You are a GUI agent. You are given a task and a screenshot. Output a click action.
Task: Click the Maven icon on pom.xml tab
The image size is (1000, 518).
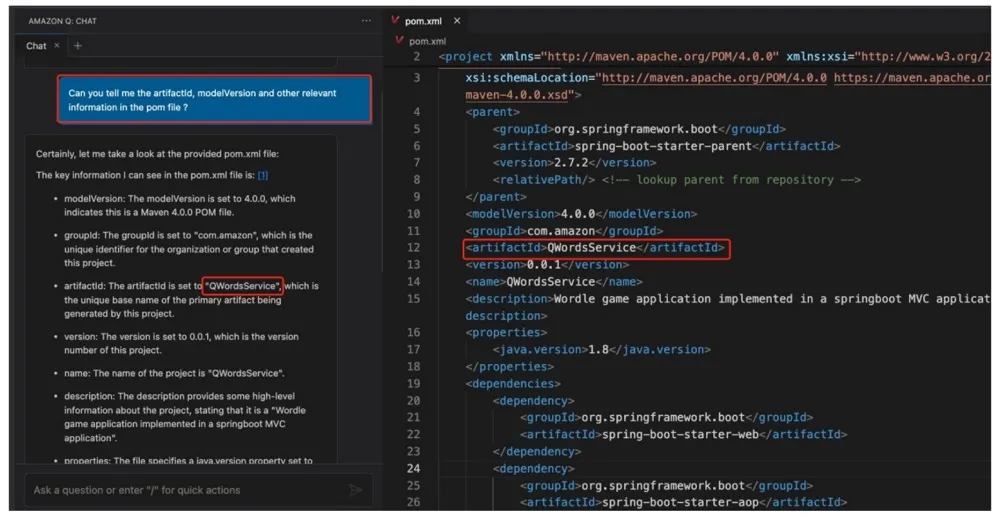click(x=395, y=21)
